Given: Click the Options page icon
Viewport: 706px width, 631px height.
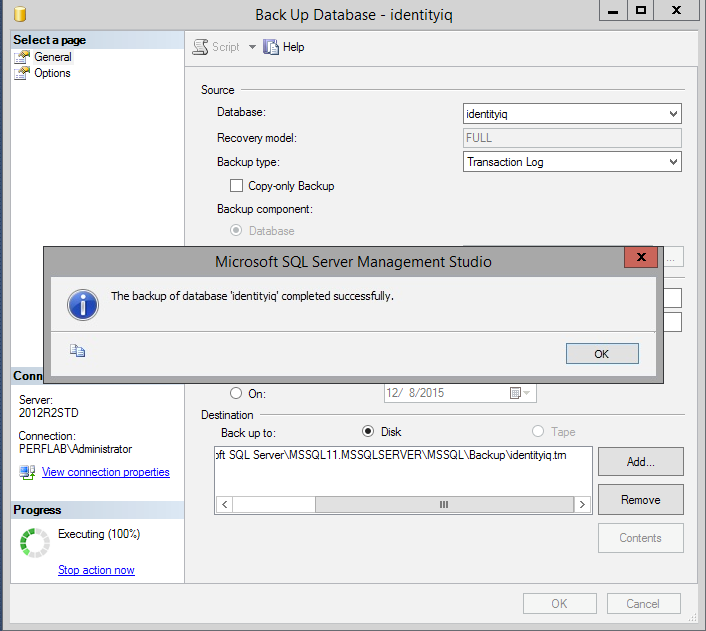Looking at the screenshot, I should click(22, 73).
